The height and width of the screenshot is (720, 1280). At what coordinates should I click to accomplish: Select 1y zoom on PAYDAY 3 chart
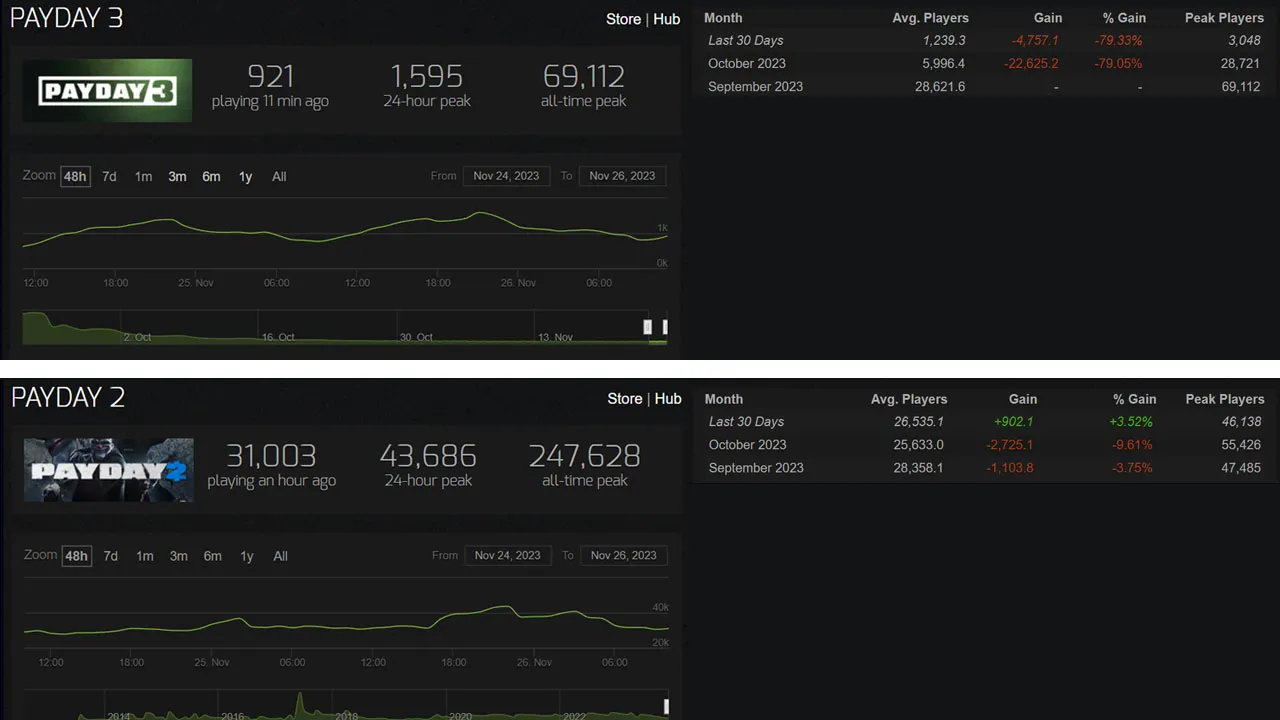(x=245, y=177)
